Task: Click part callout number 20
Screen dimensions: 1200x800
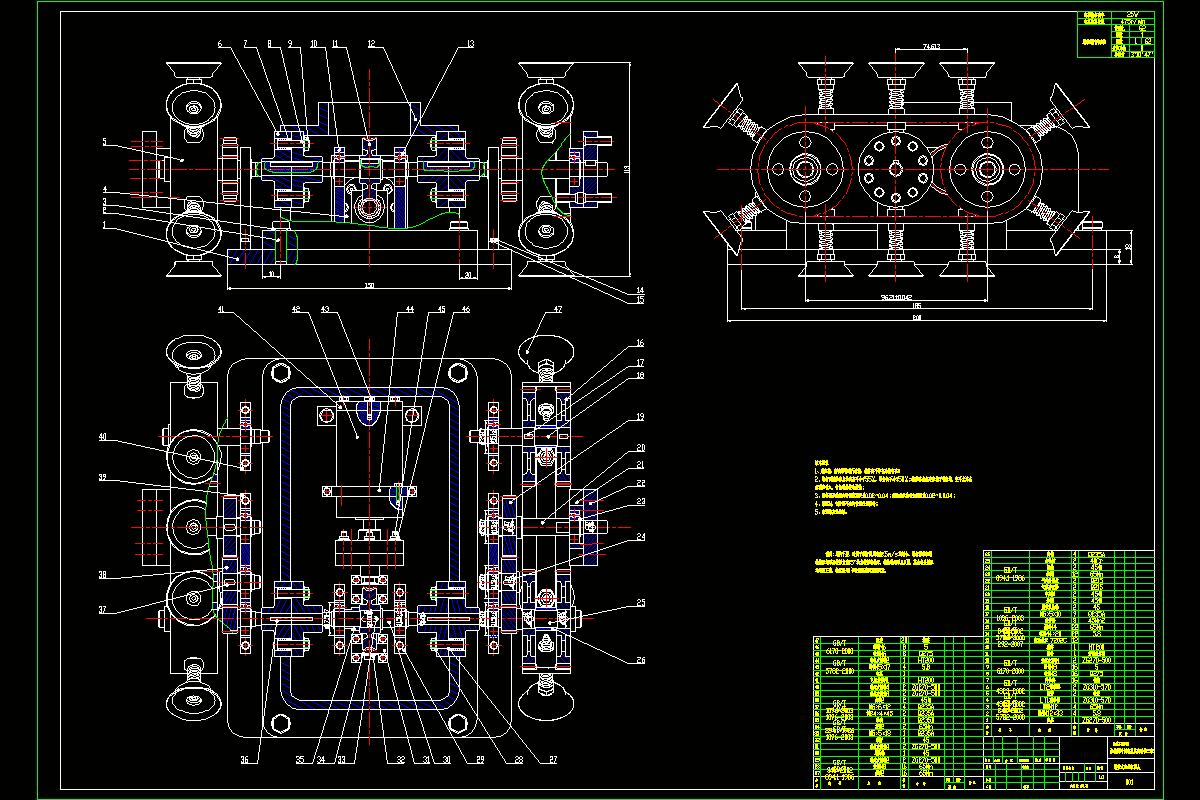Action: 641,447
